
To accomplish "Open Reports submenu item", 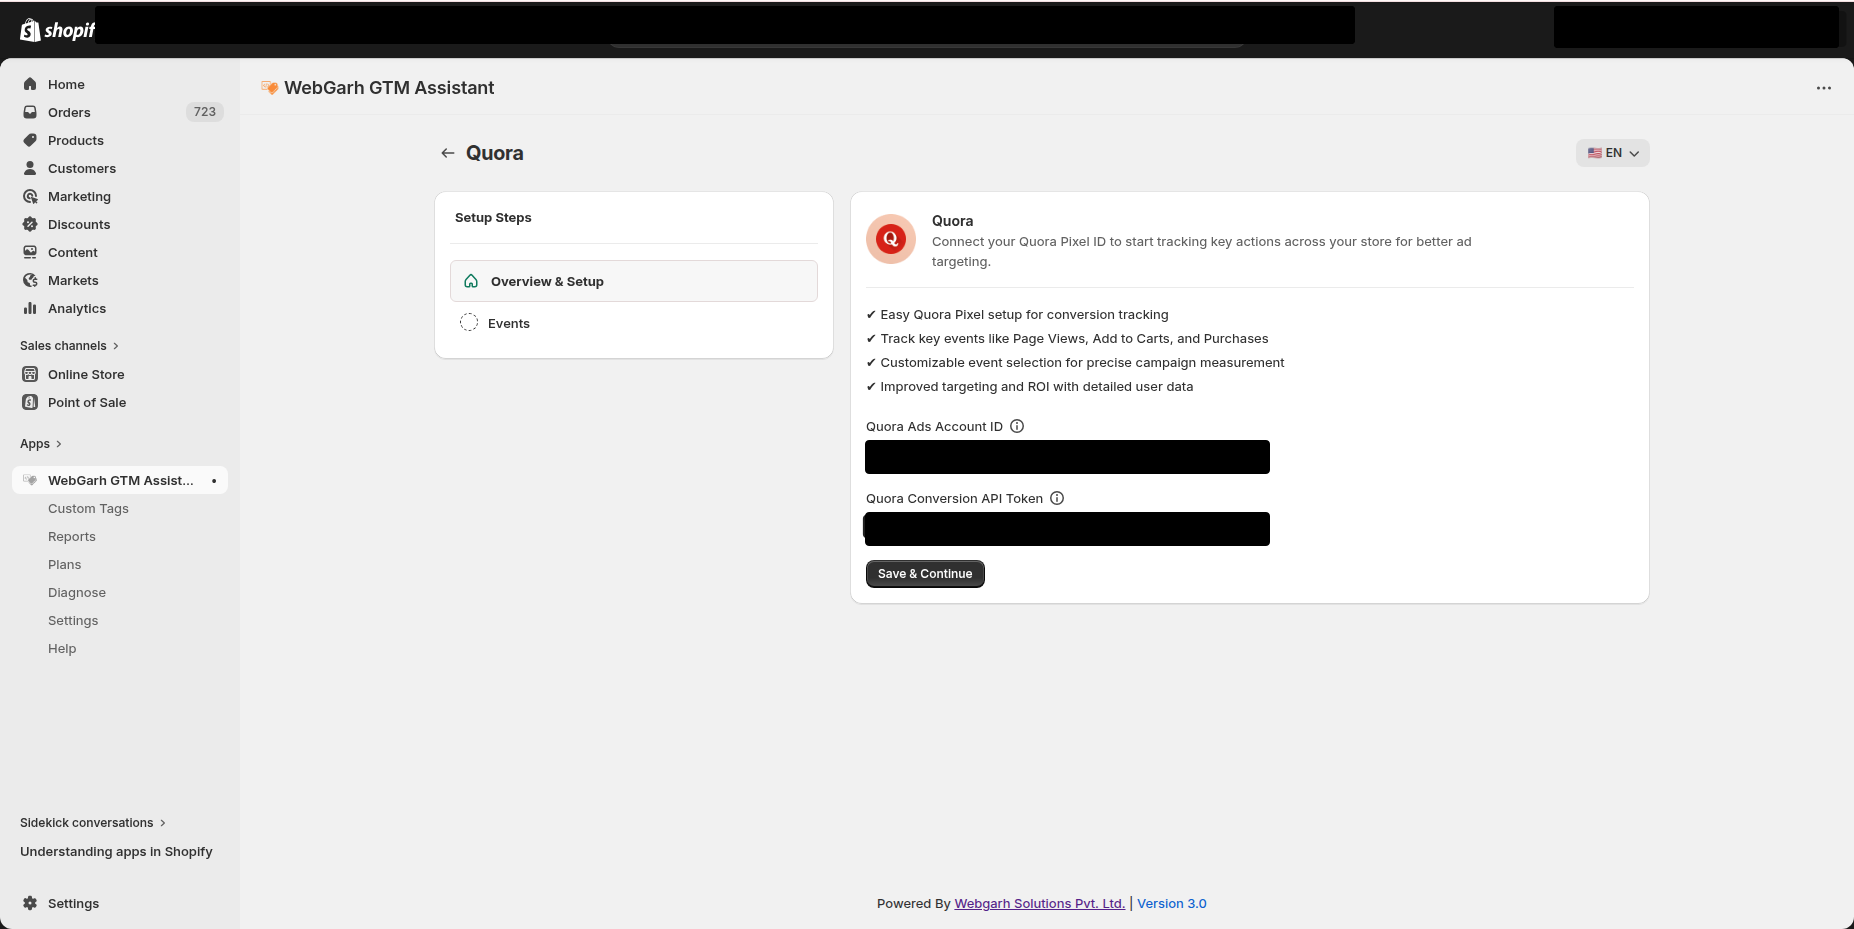I will click(x=72, y=537).
